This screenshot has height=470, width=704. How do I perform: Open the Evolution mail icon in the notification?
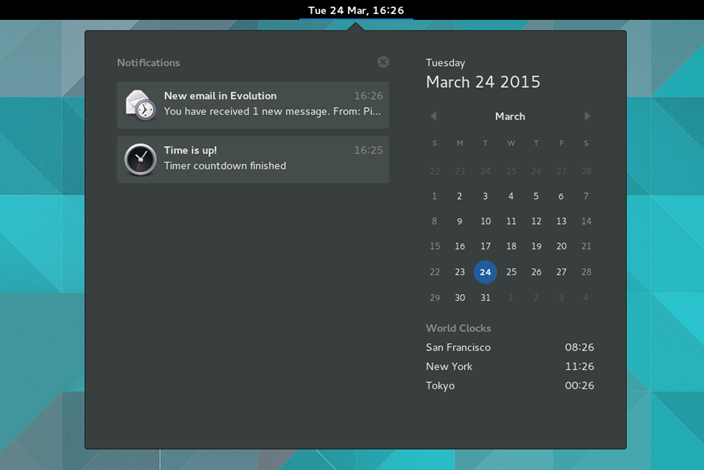coord(141,105)
